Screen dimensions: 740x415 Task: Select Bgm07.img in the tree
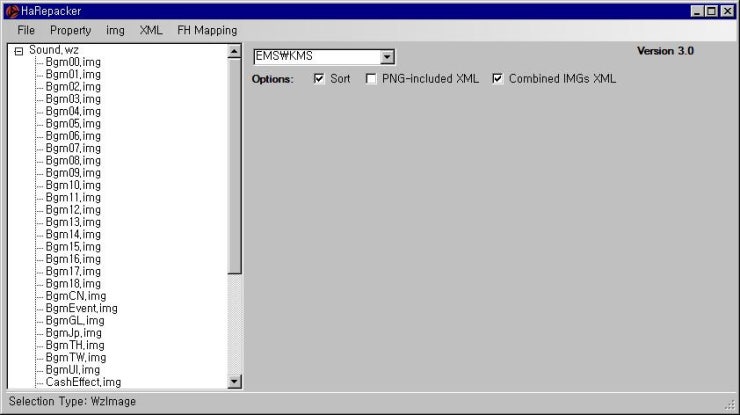coord(73,148)
